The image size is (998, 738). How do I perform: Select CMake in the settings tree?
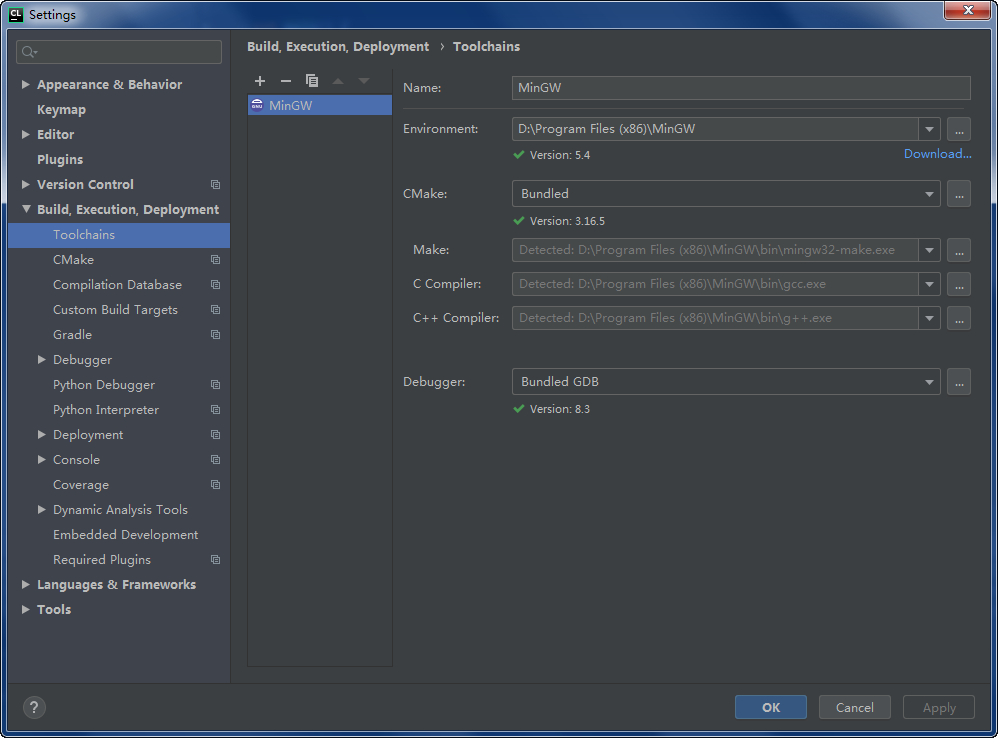coord(73,260)
